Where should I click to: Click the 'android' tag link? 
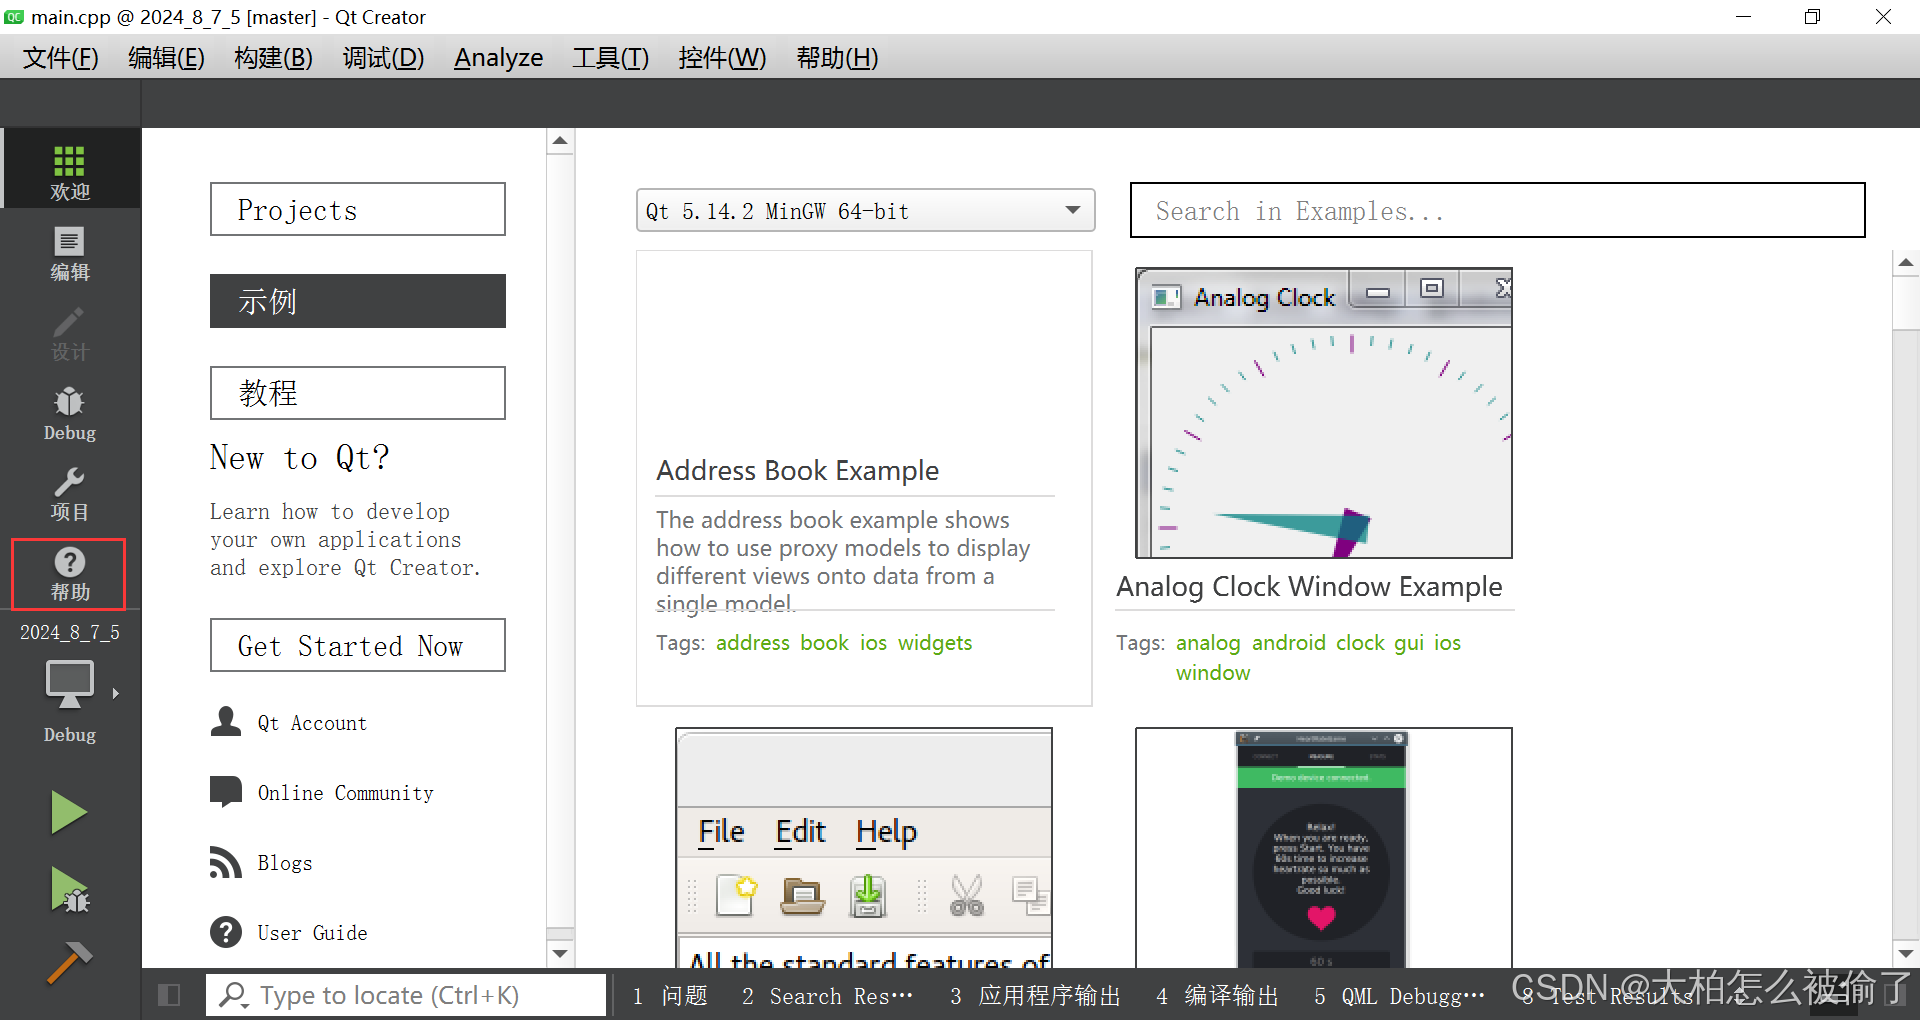click(1289, 643)
